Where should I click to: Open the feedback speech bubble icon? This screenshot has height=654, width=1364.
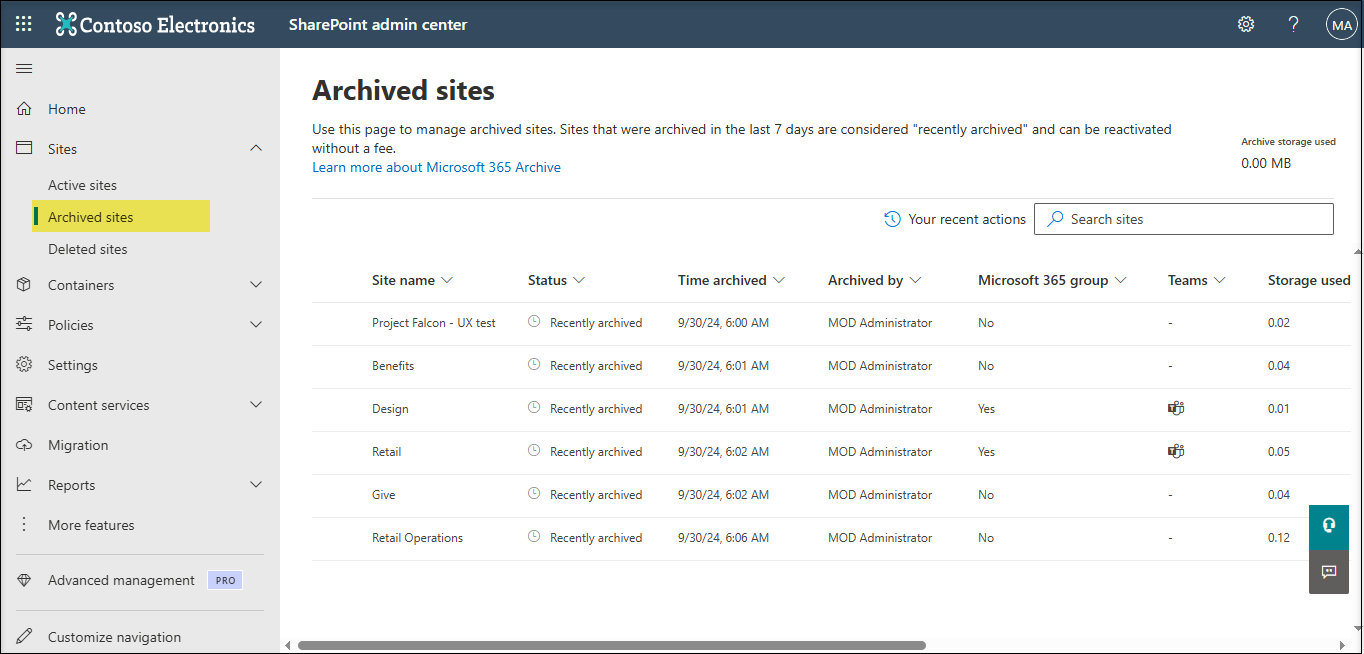1329,572
